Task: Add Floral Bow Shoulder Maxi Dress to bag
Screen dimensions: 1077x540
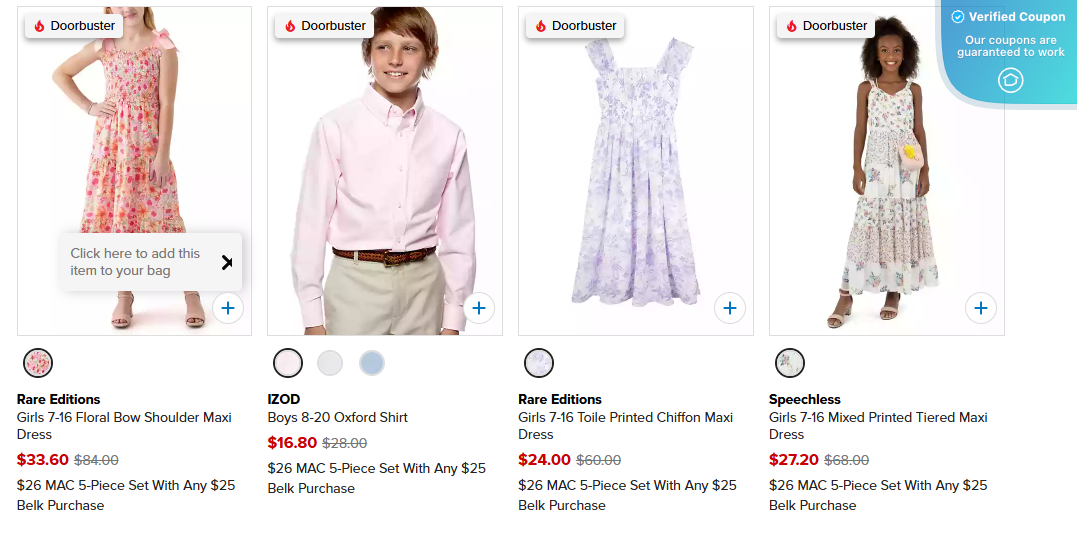Action: pos(228,308)
